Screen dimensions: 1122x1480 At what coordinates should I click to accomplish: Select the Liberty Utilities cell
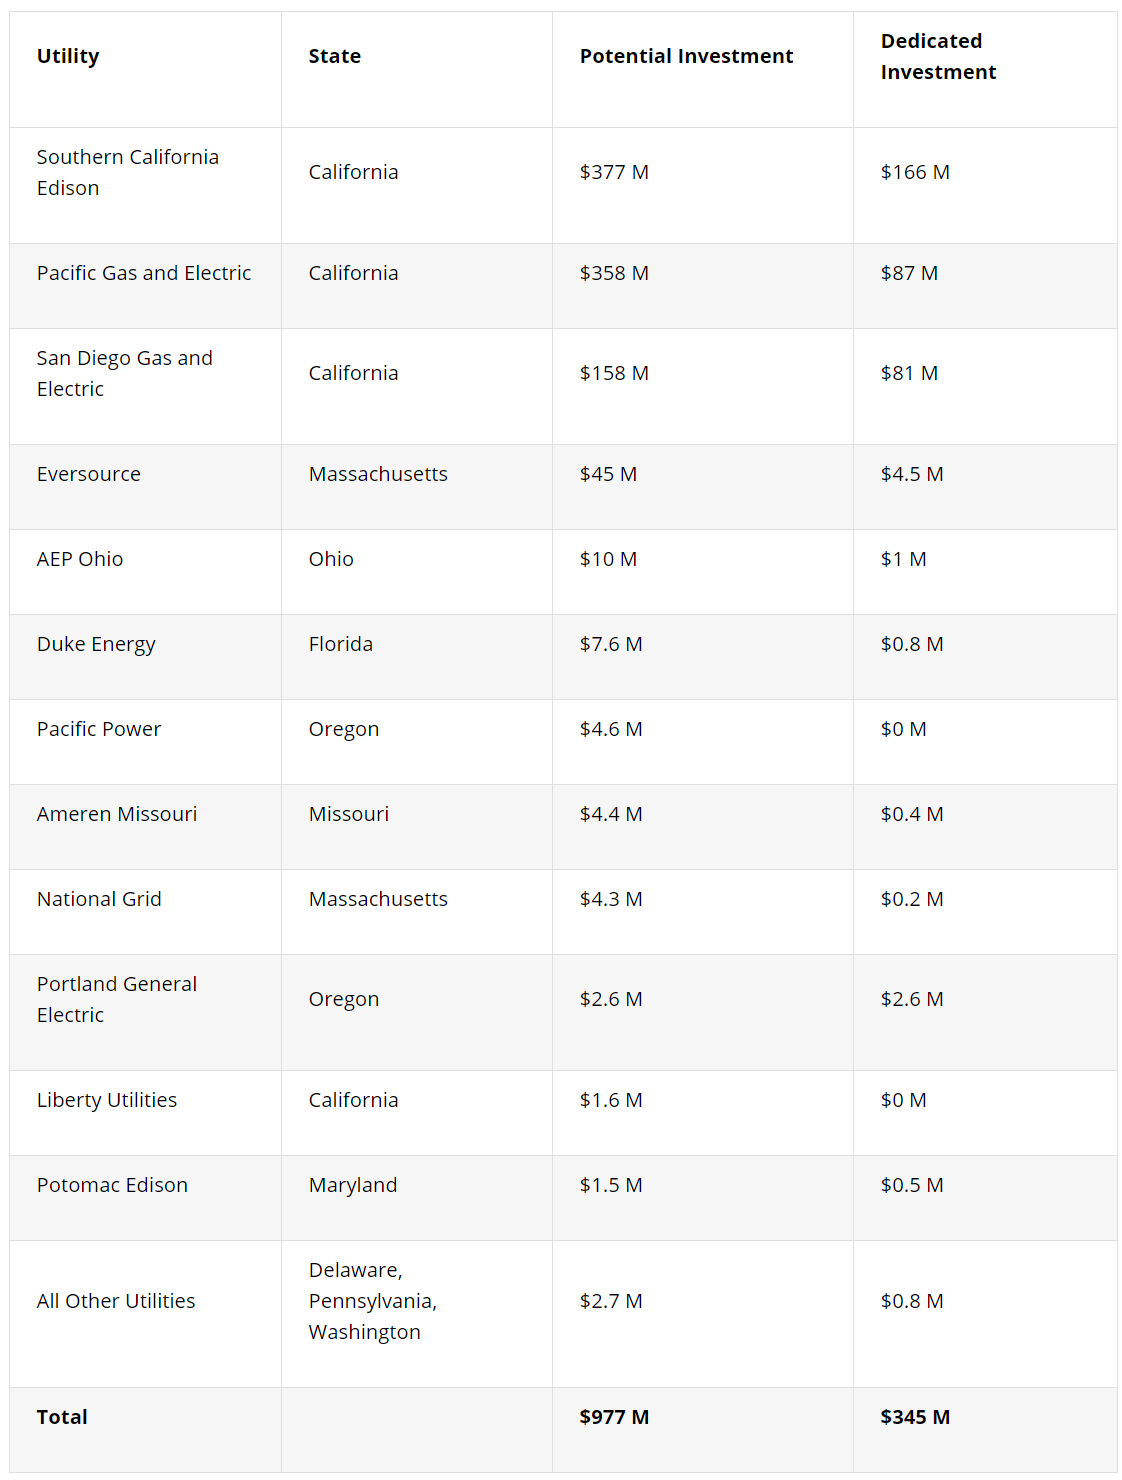[x=107, y=1101]
